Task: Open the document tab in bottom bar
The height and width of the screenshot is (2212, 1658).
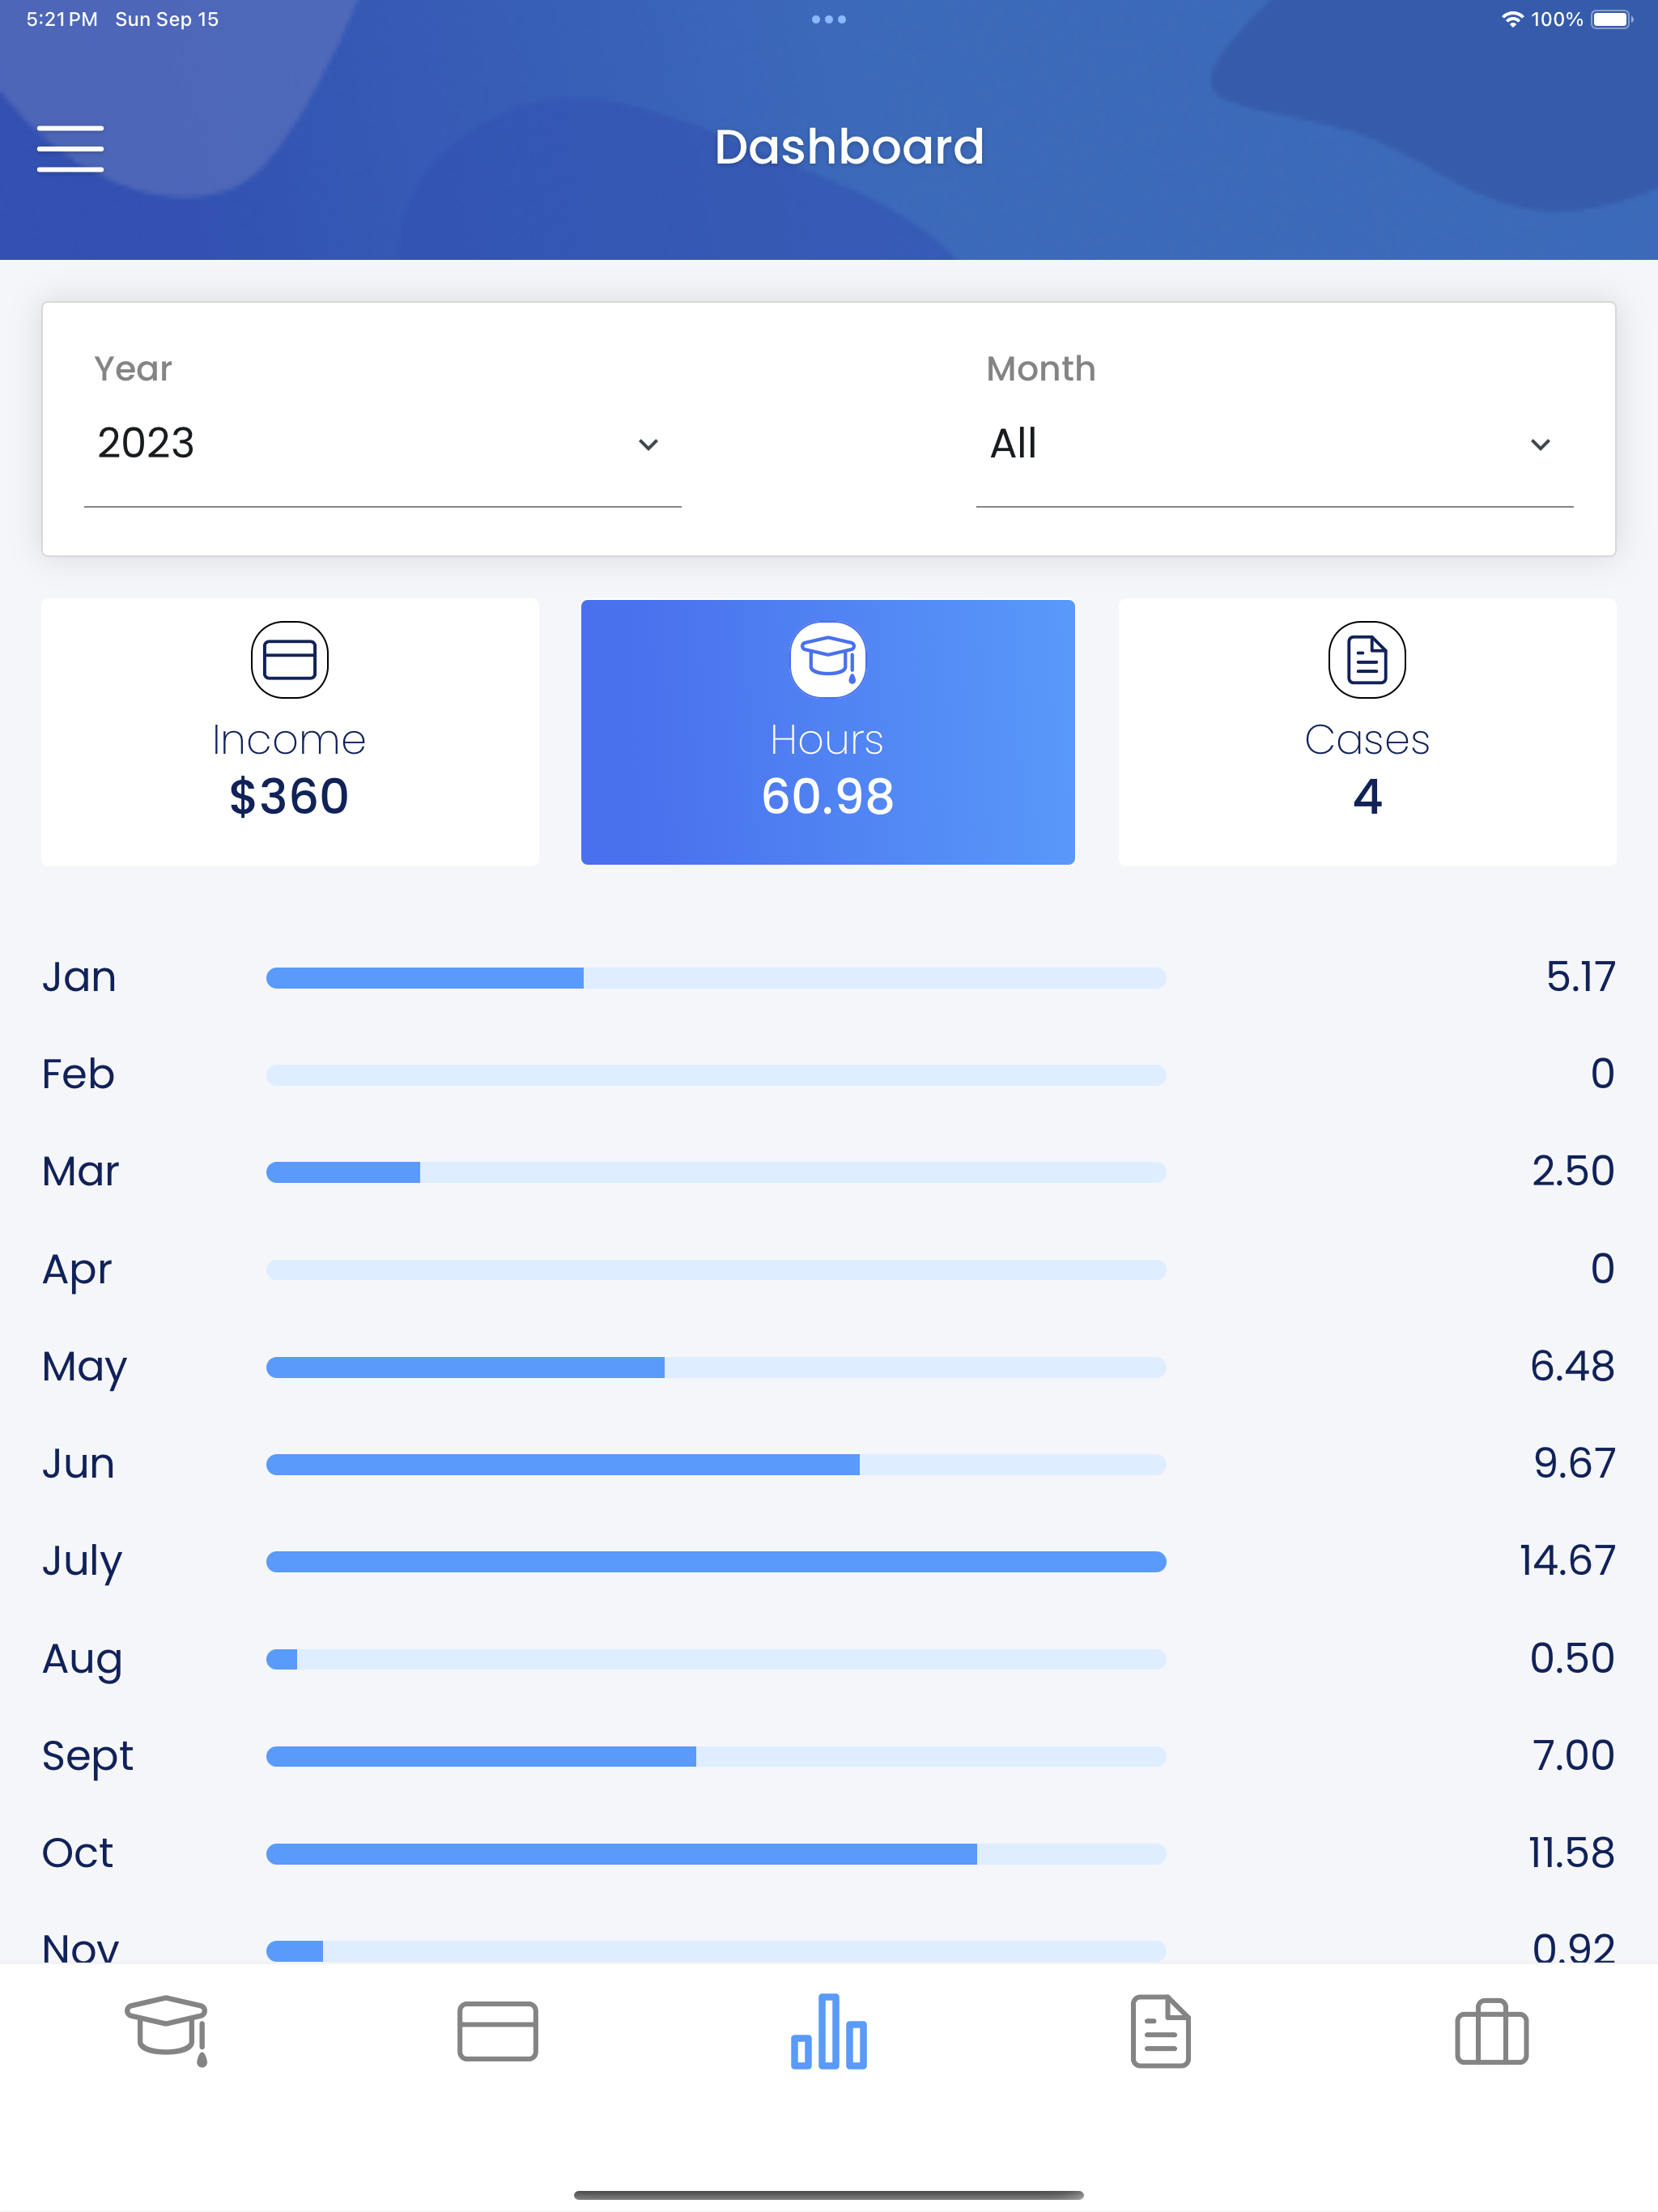Action: click(1160, 2031)
